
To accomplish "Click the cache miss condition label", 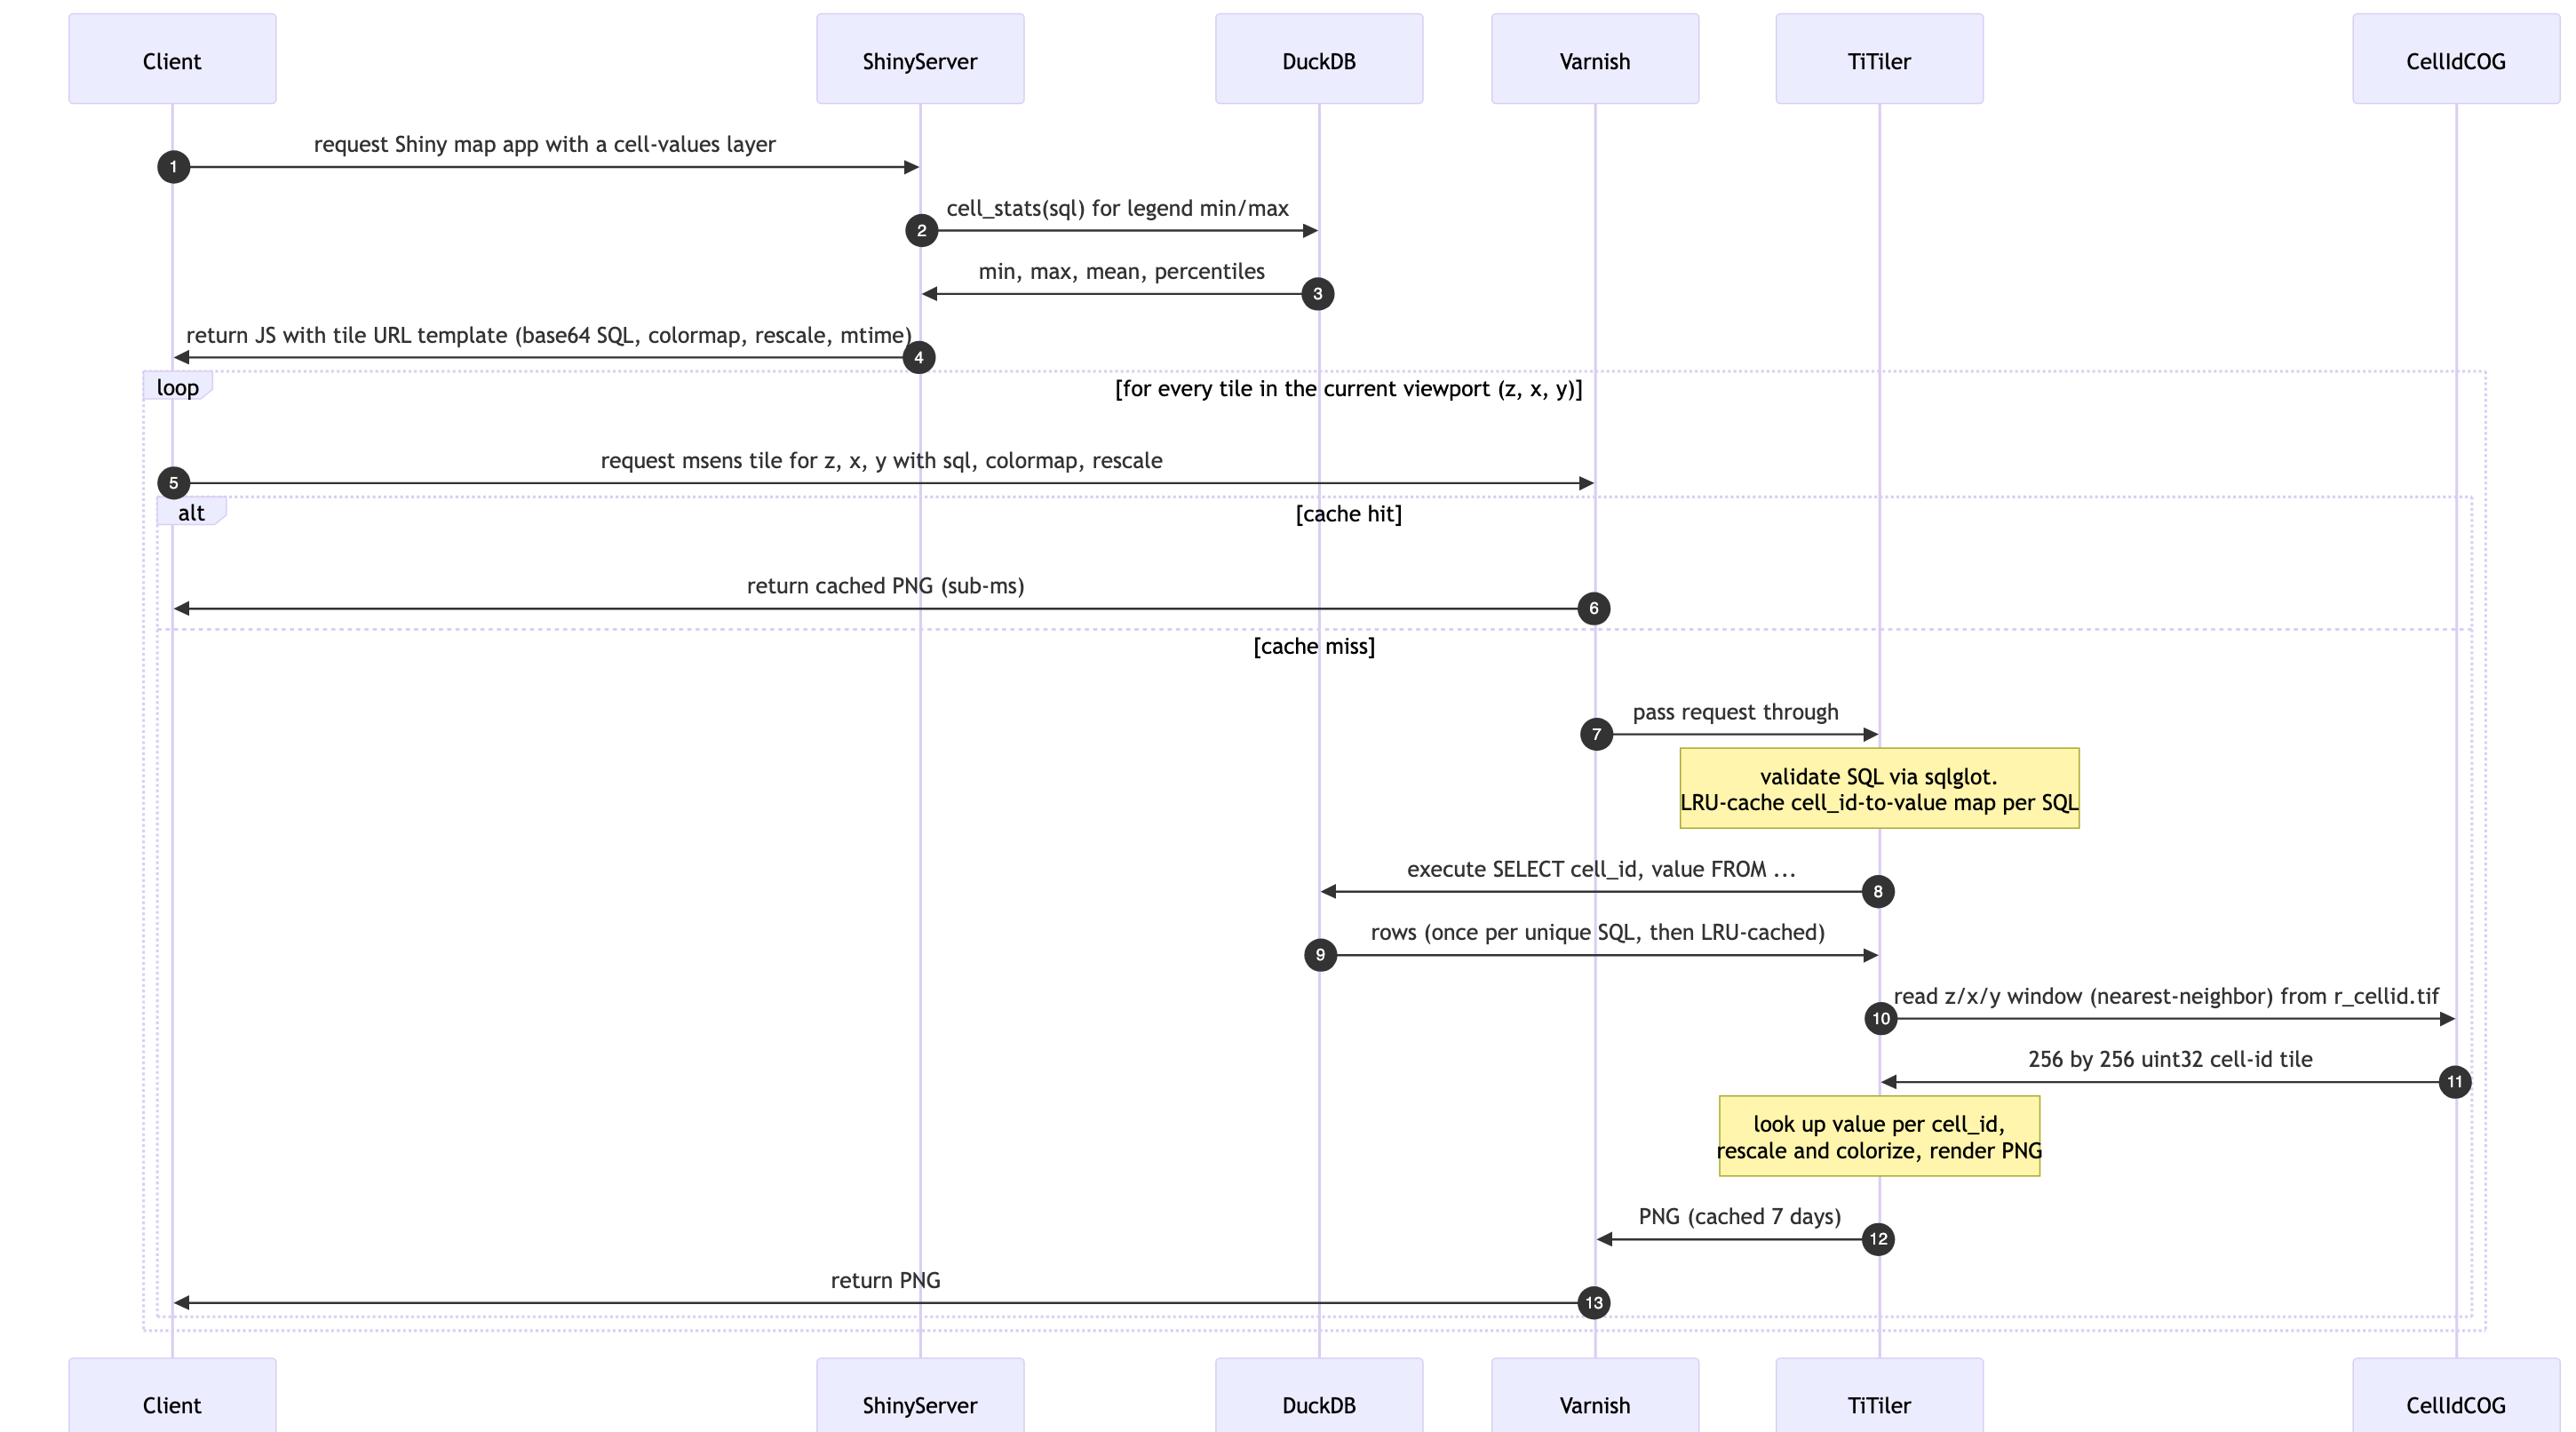I will [1314, 646].
